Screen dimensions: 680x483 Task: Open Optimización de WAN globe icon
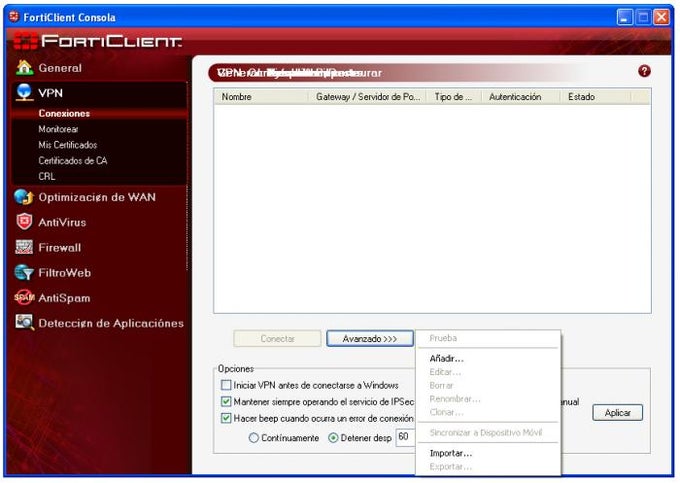click(24, 197)
